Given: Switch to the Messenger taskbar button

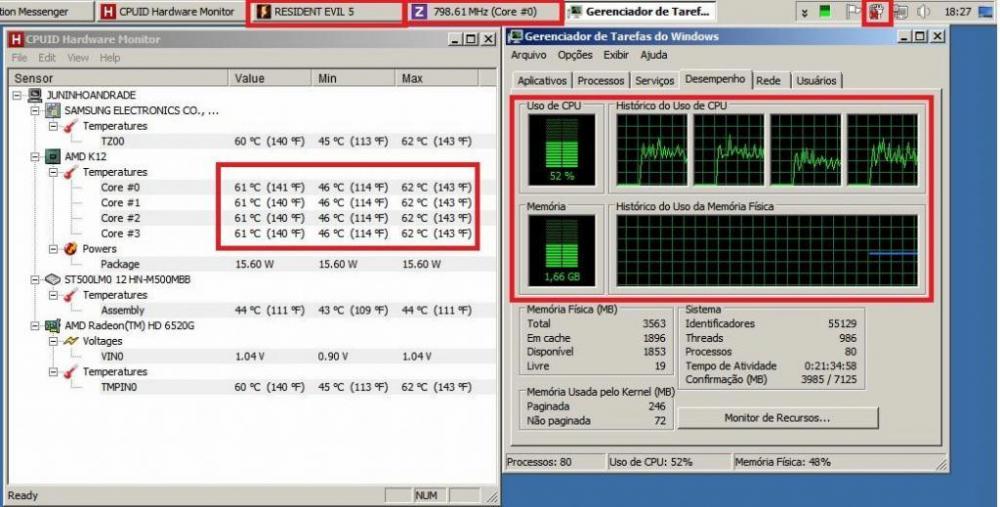Looking at the screenshot, I should (x=45, y=11).
